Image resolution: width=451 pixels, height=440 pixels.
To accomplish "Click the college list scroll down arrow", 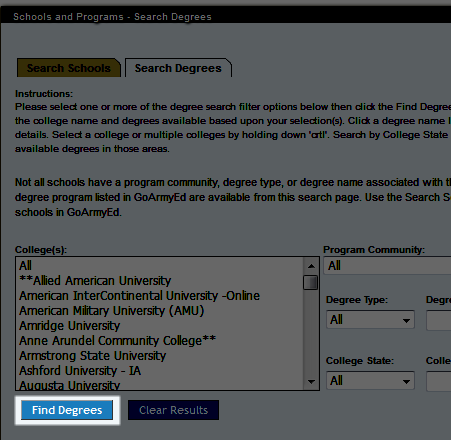I will tap(311, 382).
